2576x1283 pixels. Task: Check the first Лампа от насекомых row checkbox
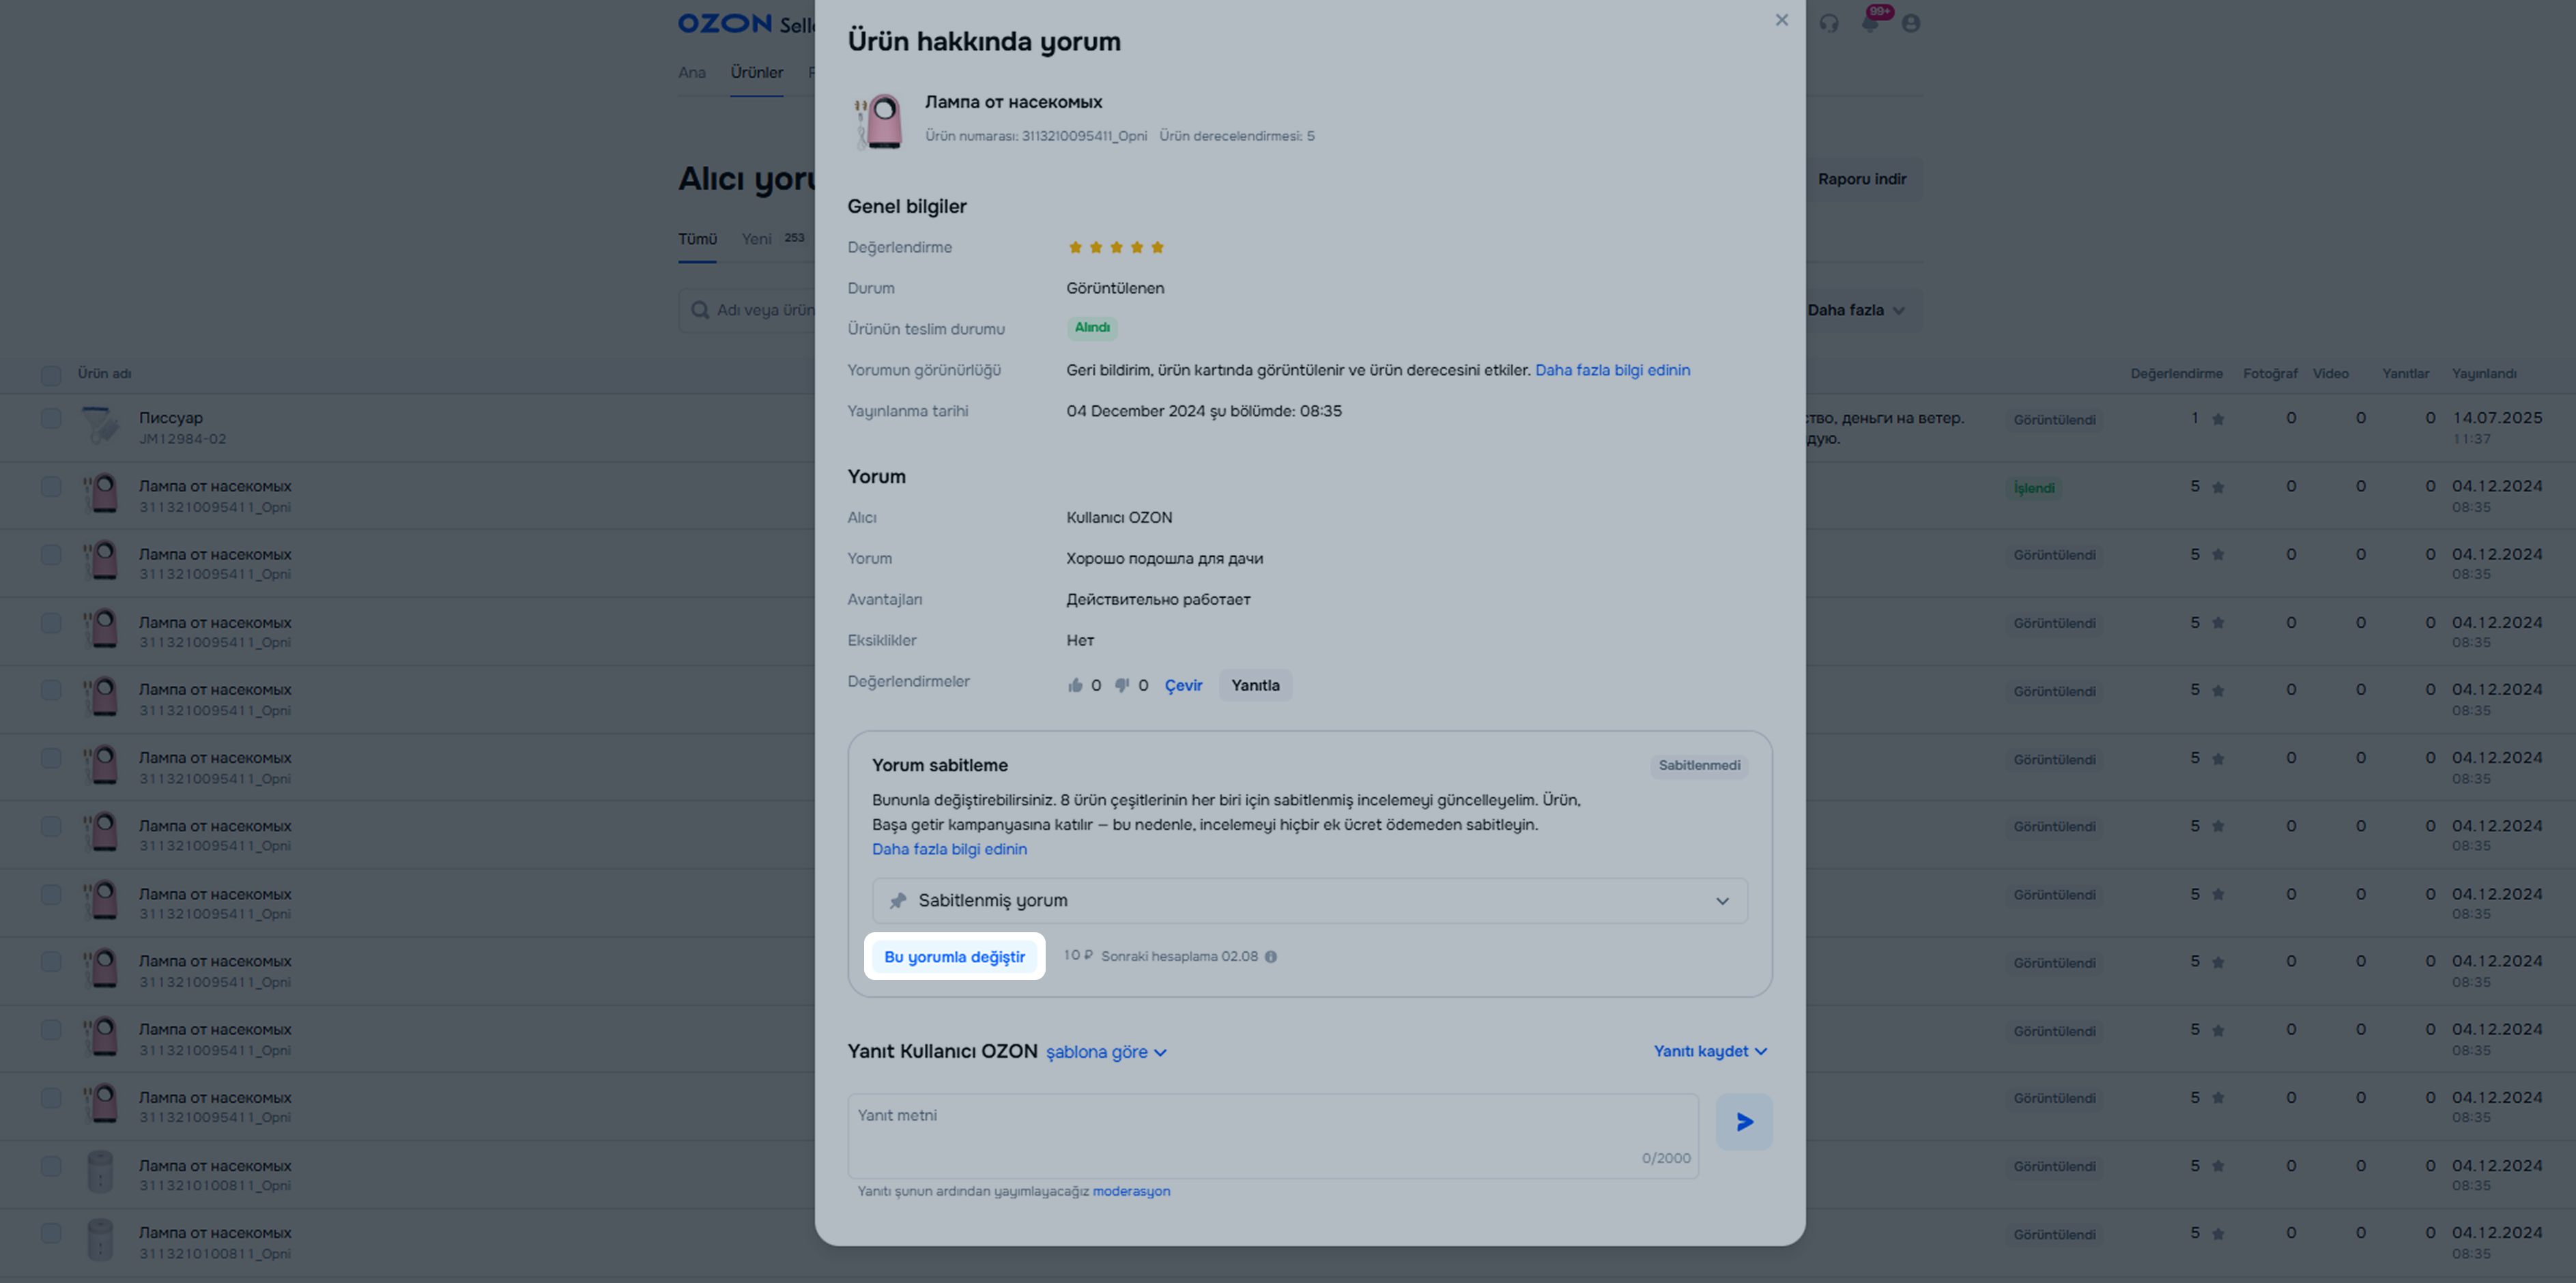(x=51, y=486)
